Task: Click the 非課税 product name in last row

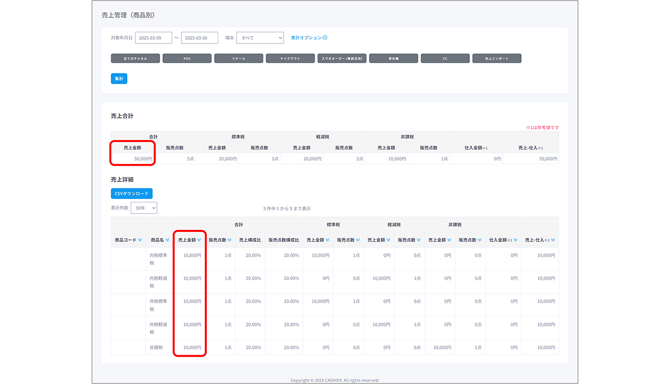Action: pos(156,348)
